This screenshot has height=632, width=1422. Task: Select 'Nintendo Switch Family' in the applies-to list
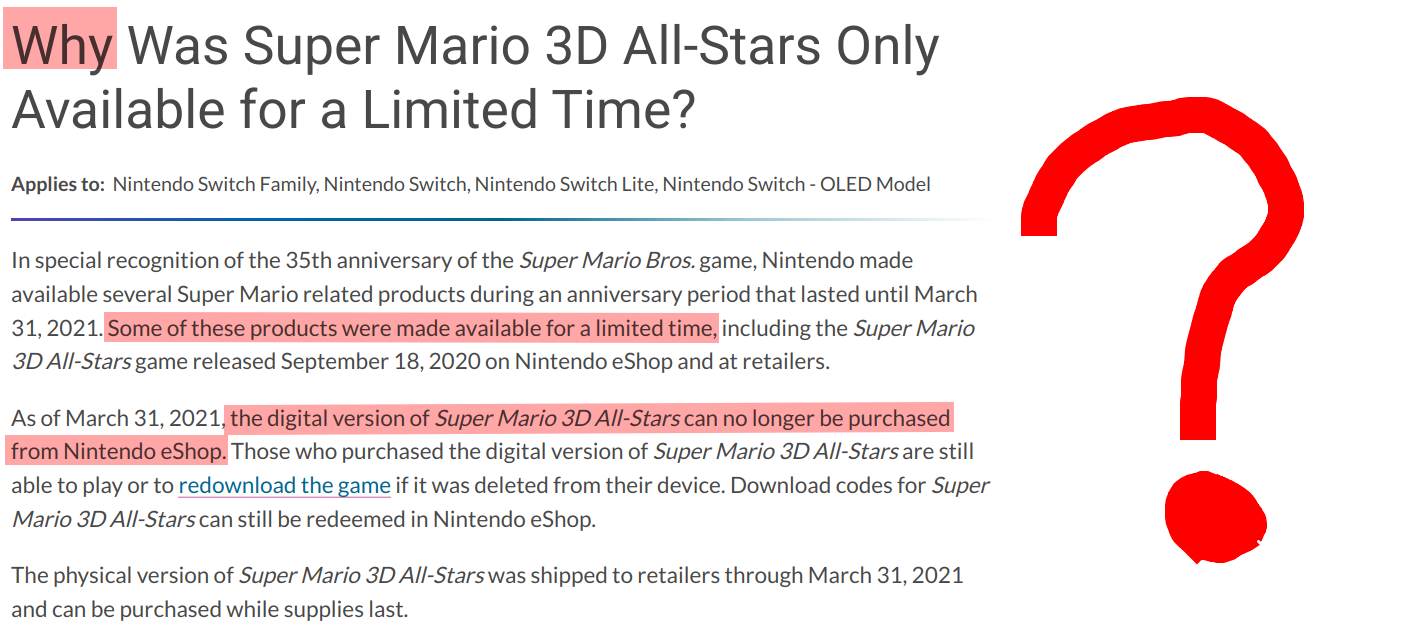214,185
